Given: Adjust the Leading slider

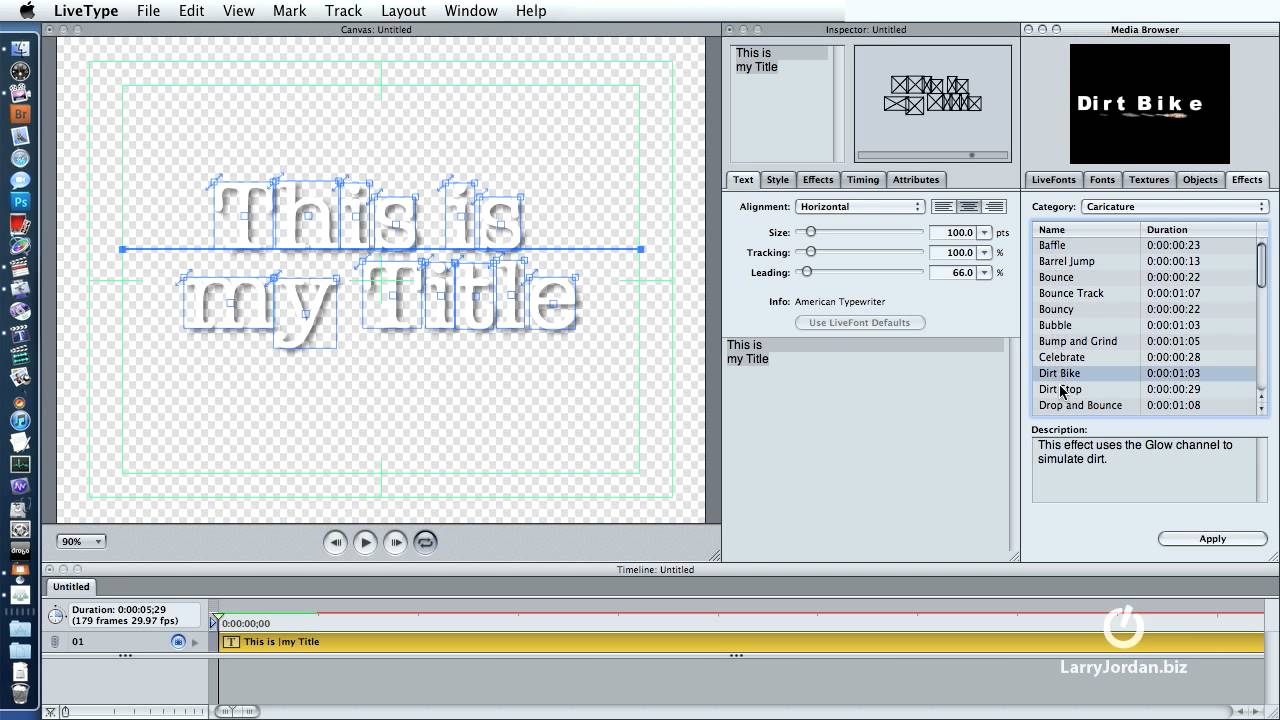Looking at the screenshot, I should coord(806,272).
